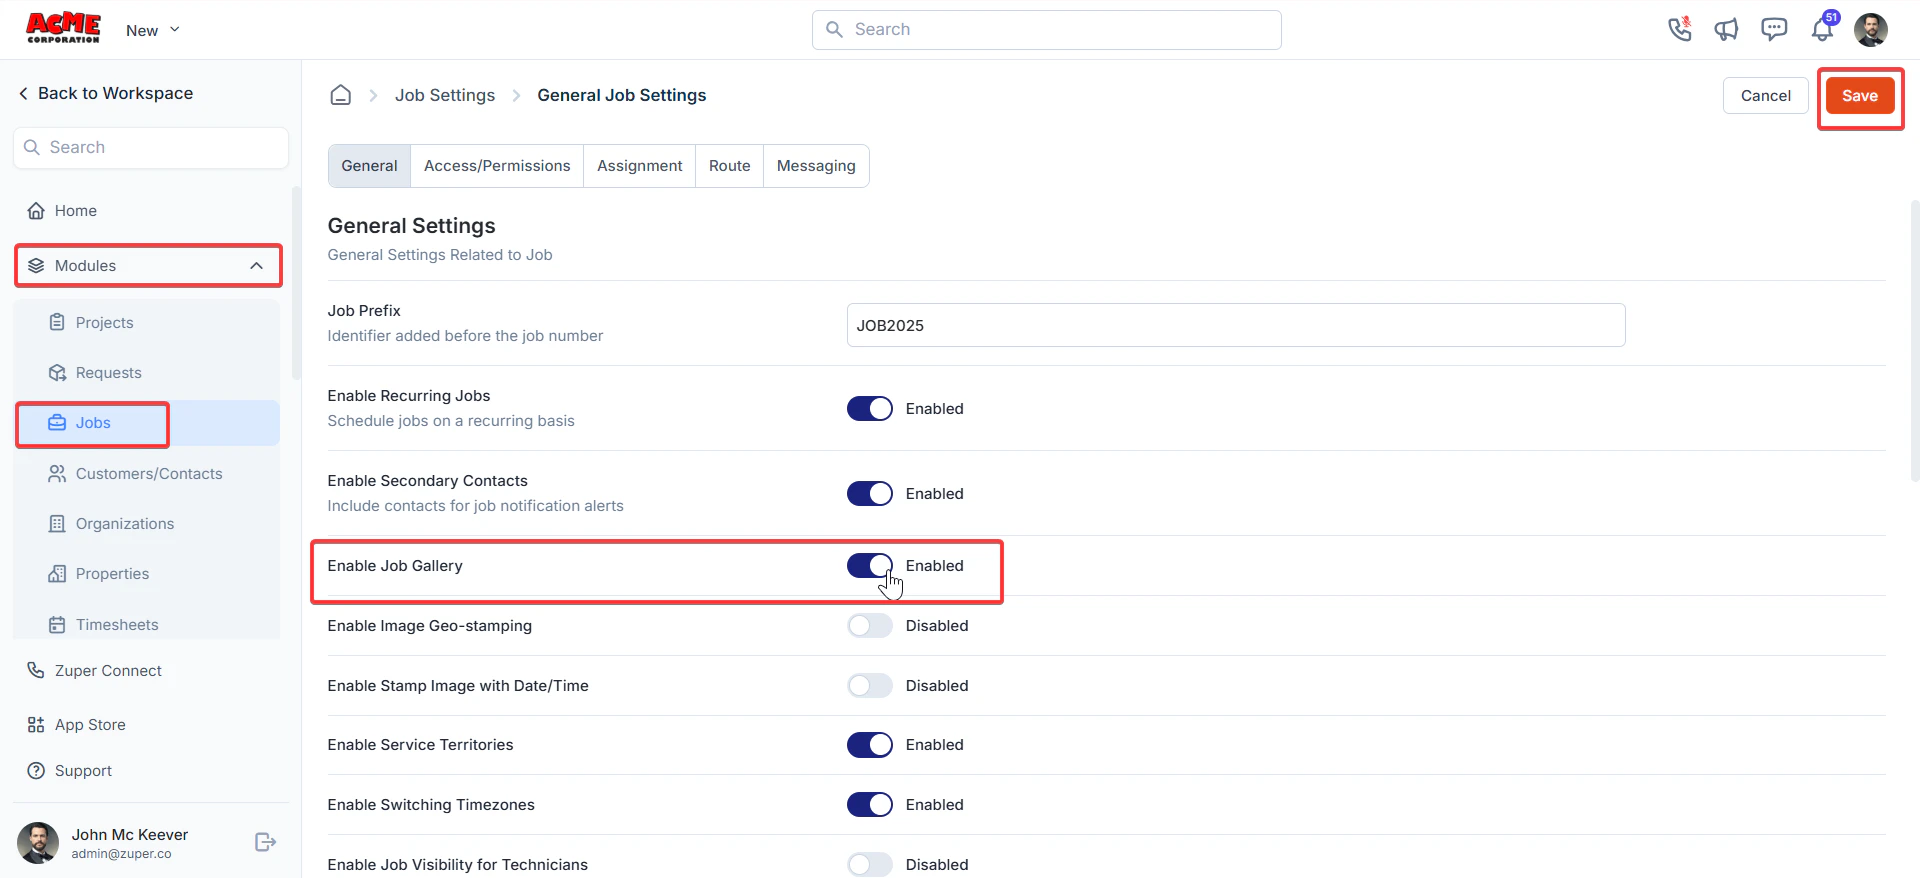Click the admin@zuper.co email text

(x=121, y=854)
